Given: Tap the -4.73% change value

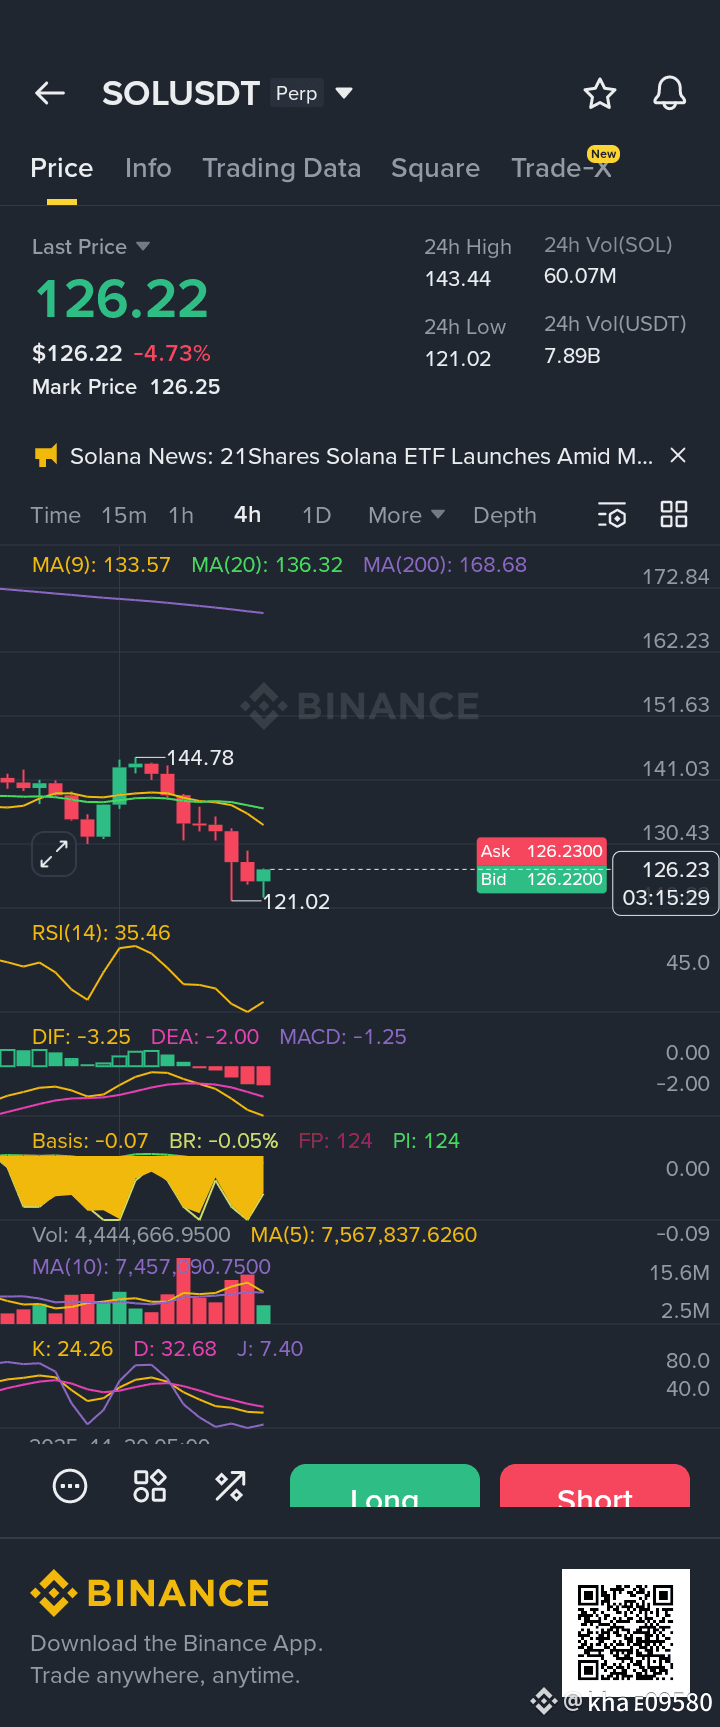Looking at the screenshot, I should [x=172, y=353].
